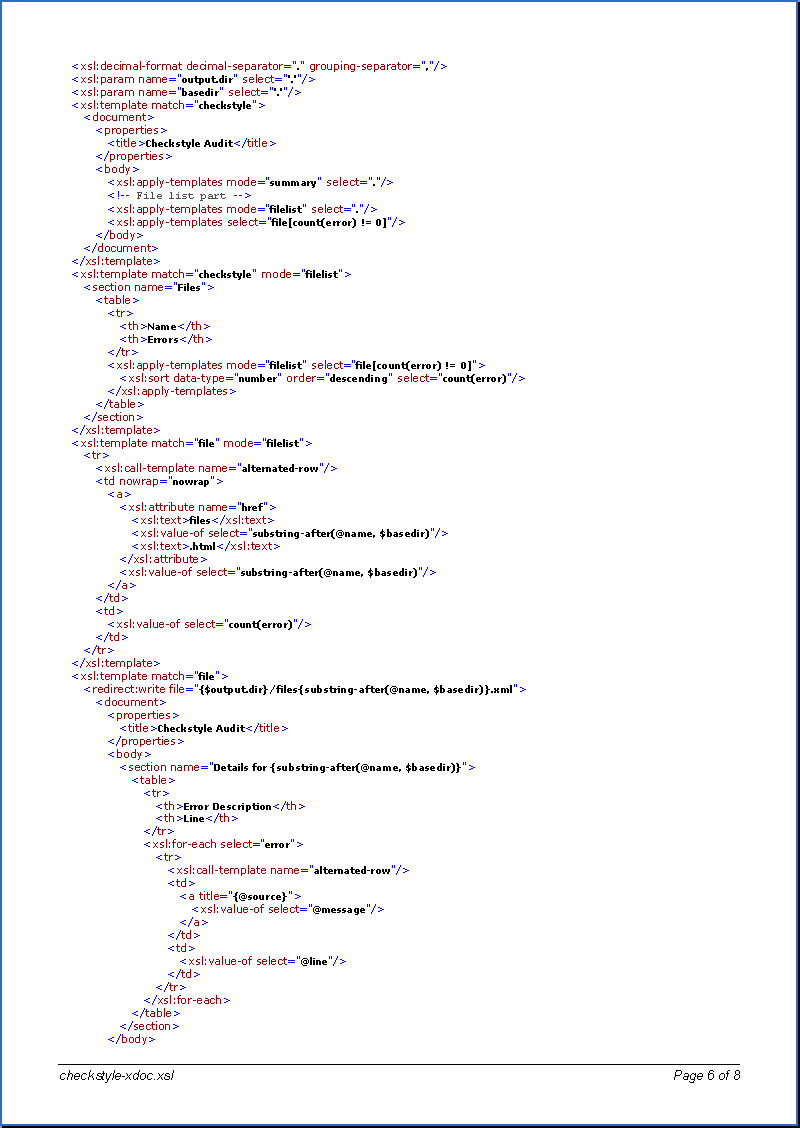Click the section name="Files" tag
Viewport: 800px width, 1128px height.
149,287
